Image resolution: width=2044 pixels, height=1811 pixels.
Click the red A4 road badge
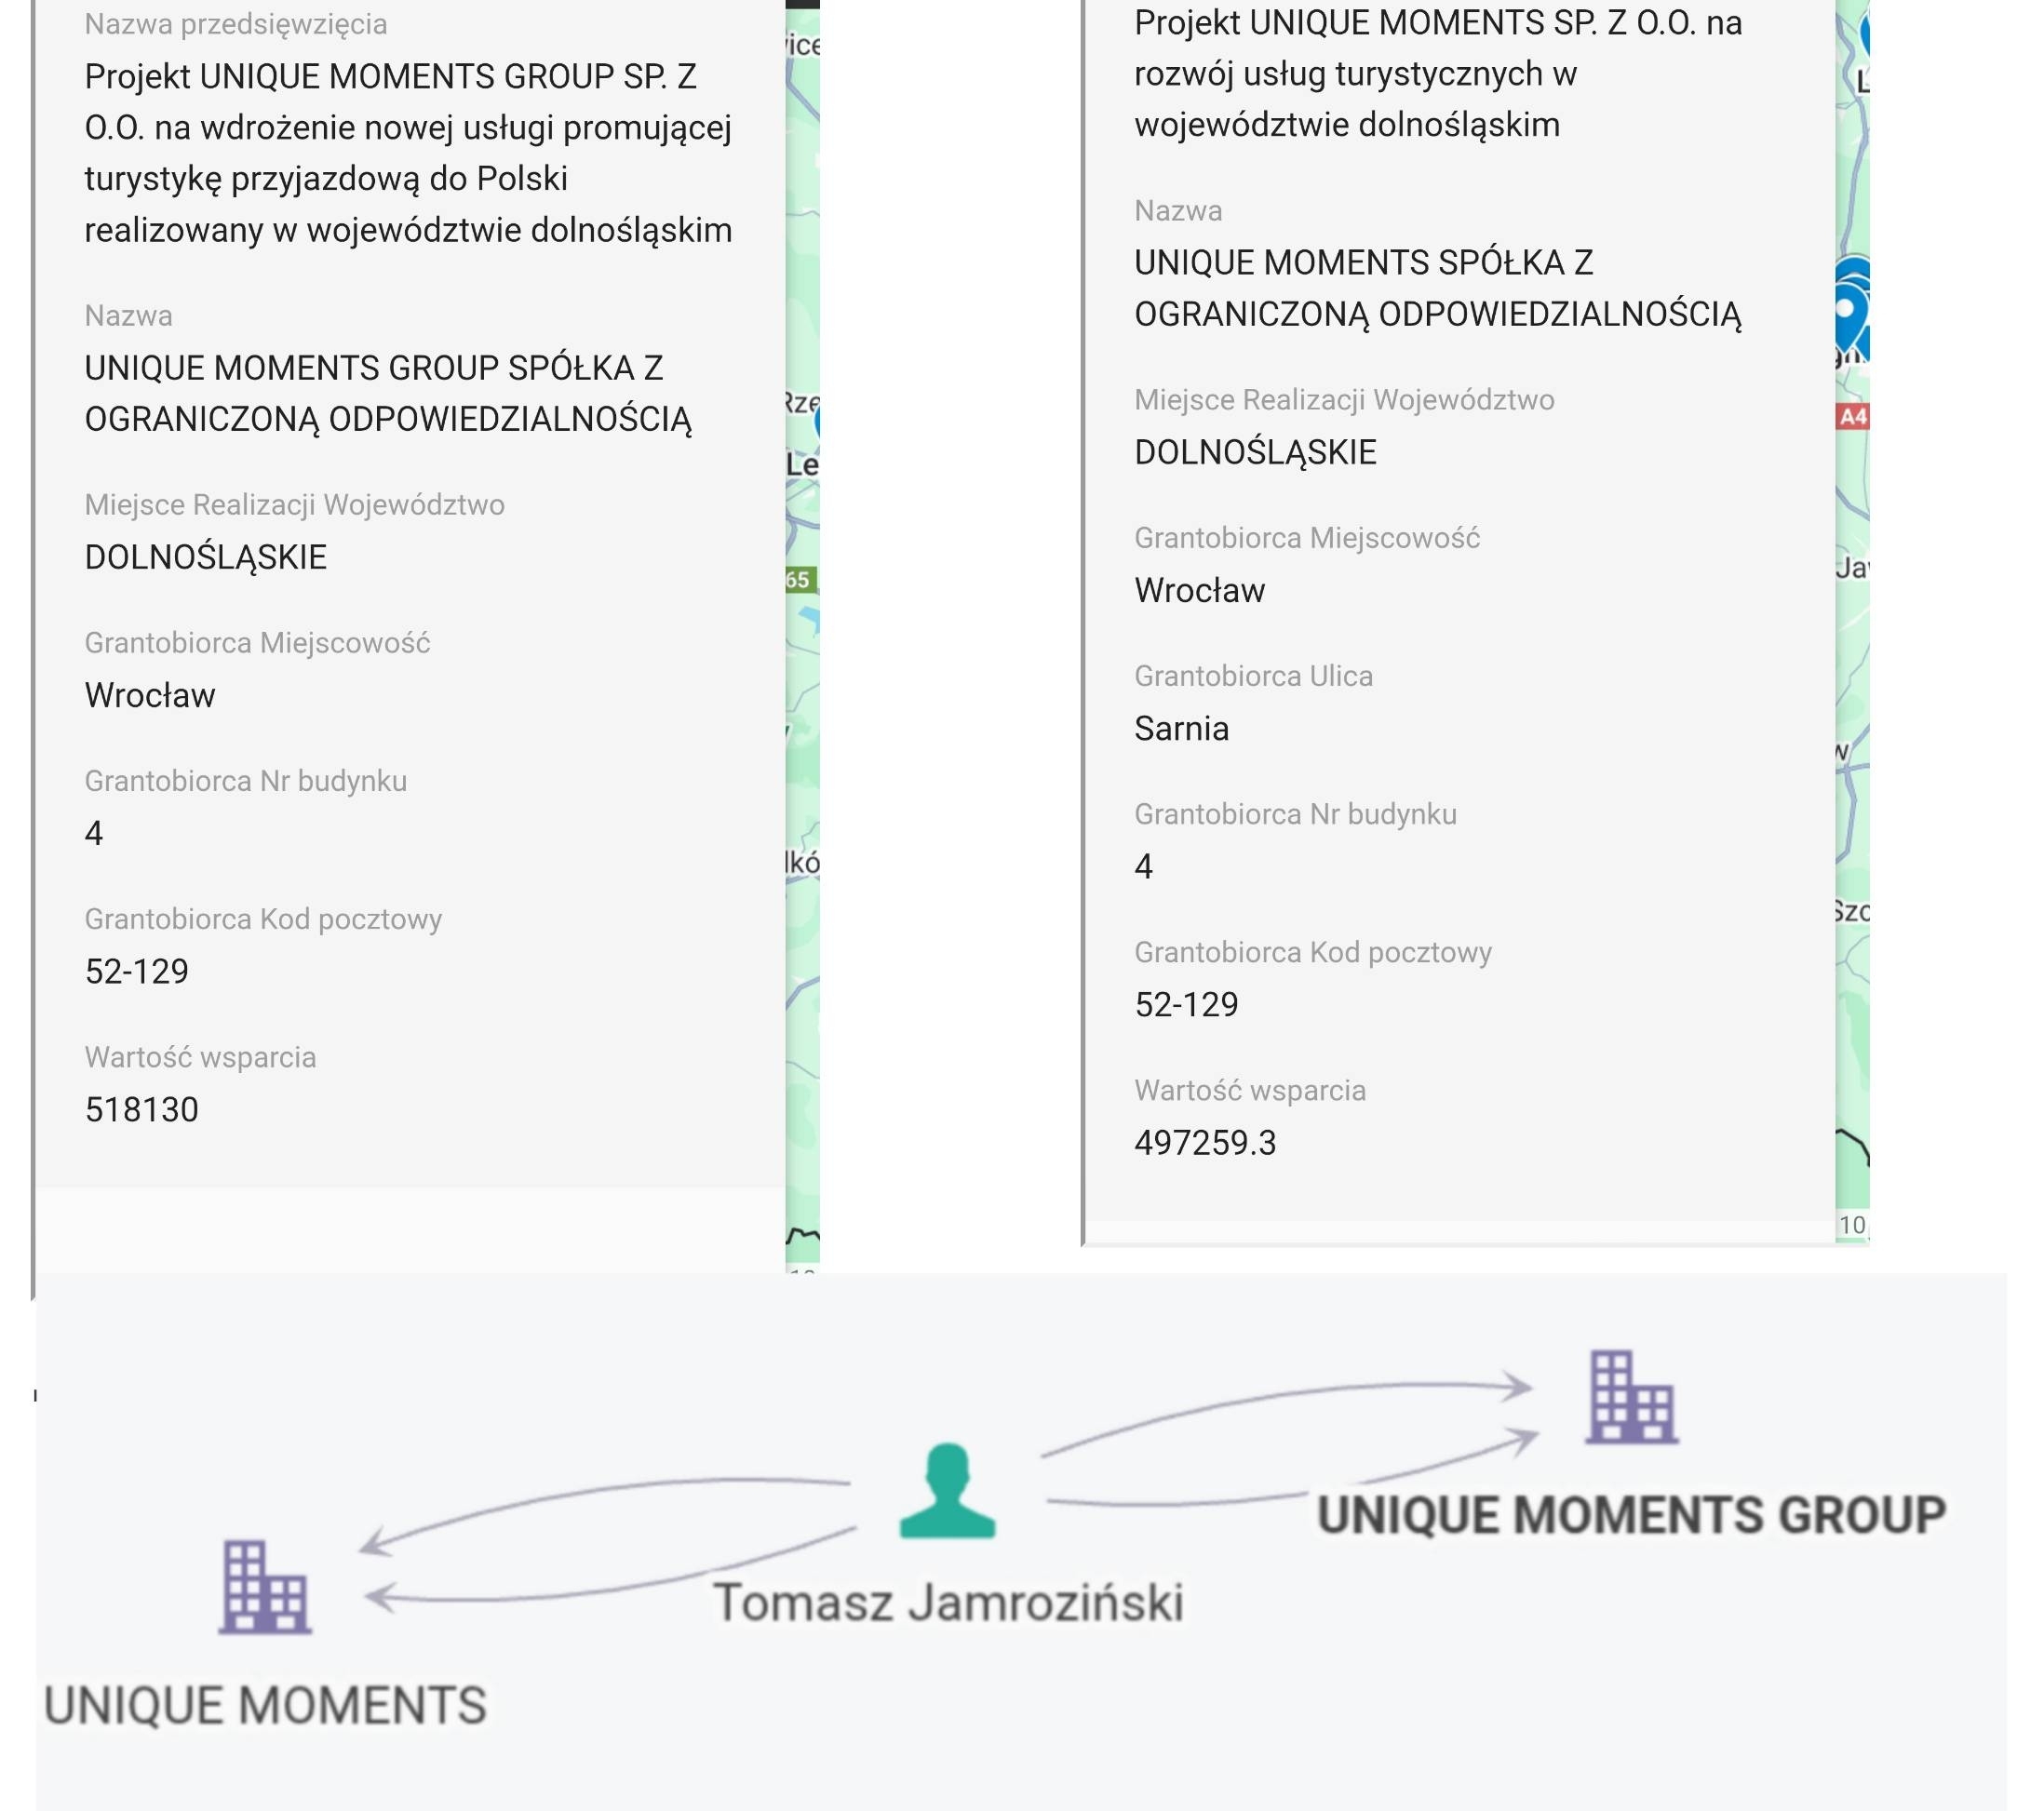point(1852,417)
